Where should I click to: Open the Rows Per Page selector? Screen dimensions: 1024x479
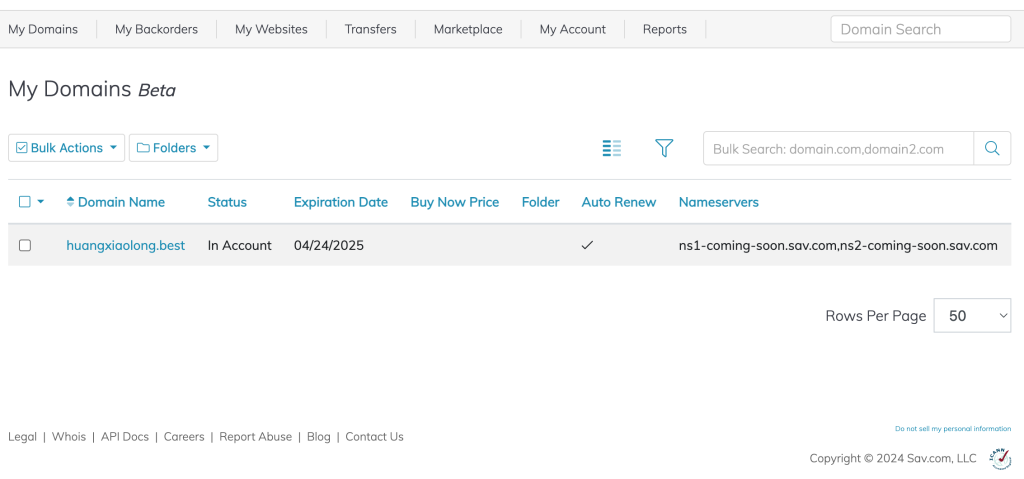972,315
